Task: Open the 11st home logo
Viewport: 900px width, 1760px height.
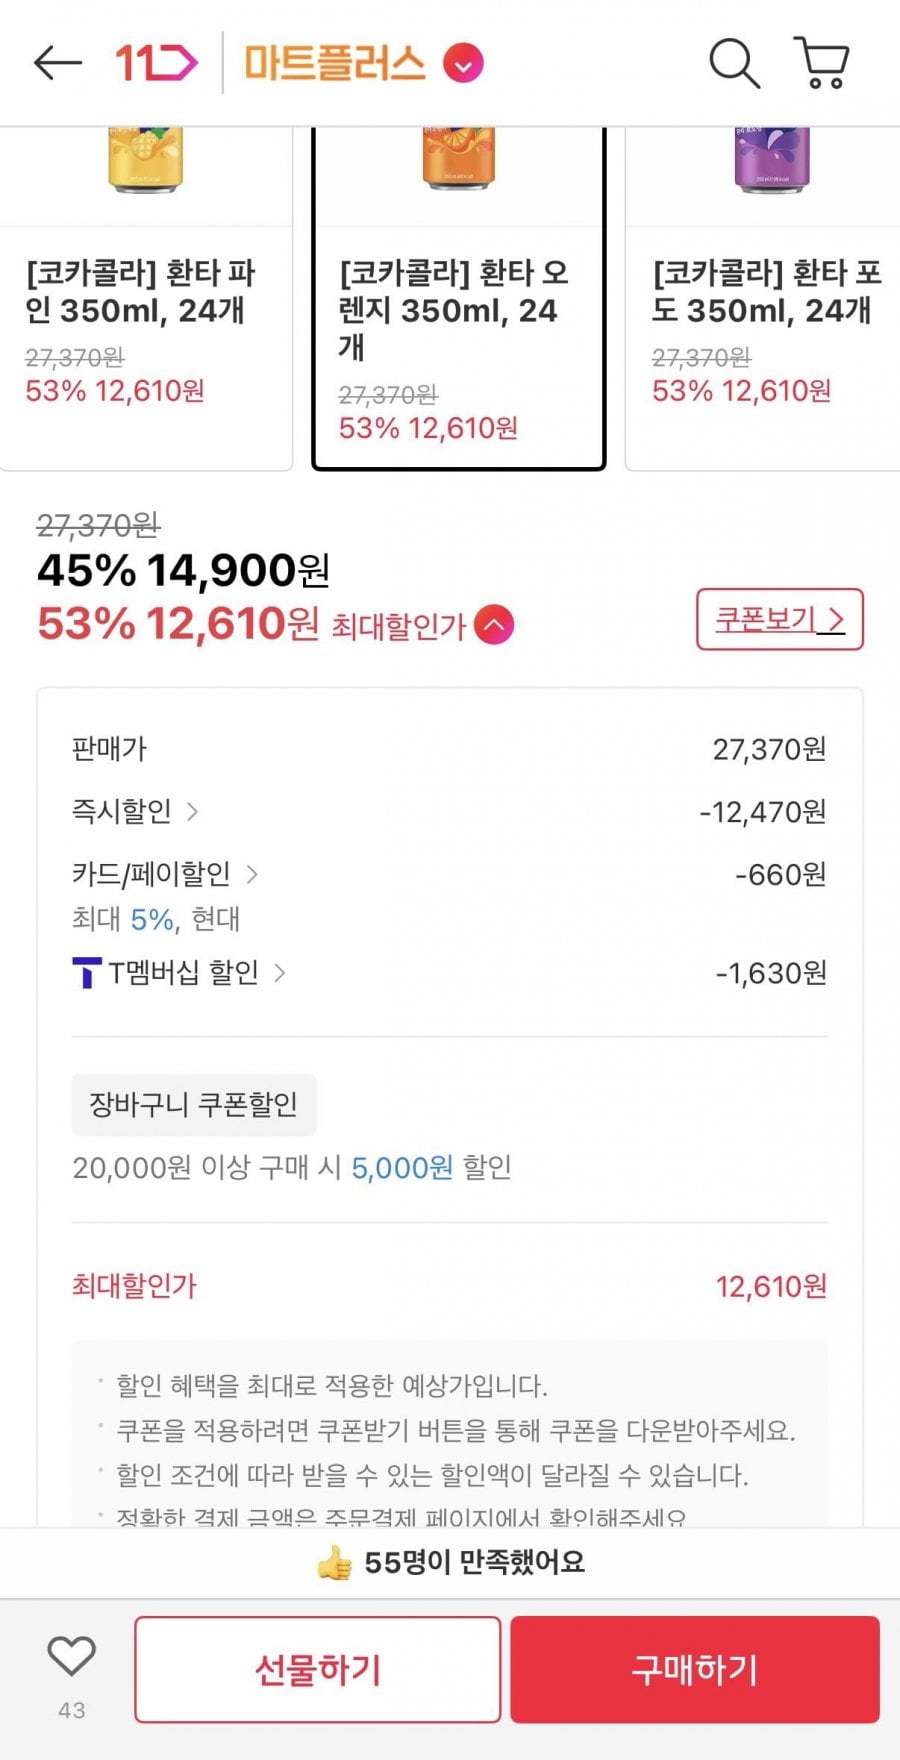Action: (155, 63)
